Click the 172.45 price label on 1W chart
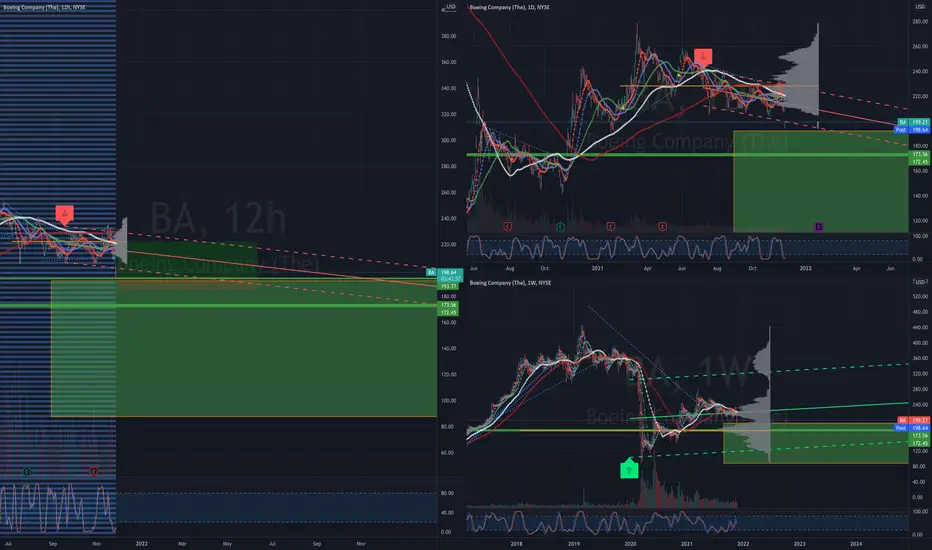The image size is (932, 550). coord(920,443)
